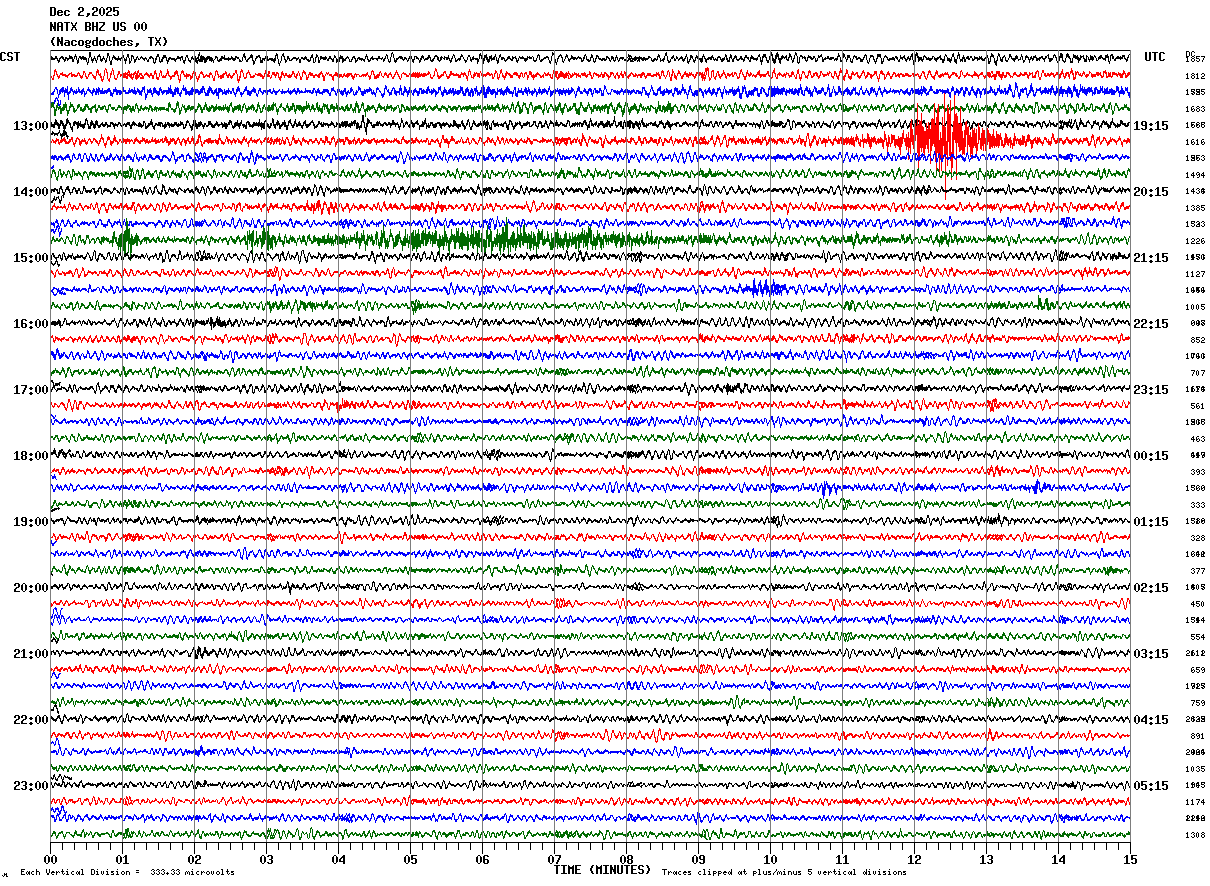The height and width of the screenshot is (886, 1210).
Task: Click the DC offset value '891'
Action: point(1197,736)
